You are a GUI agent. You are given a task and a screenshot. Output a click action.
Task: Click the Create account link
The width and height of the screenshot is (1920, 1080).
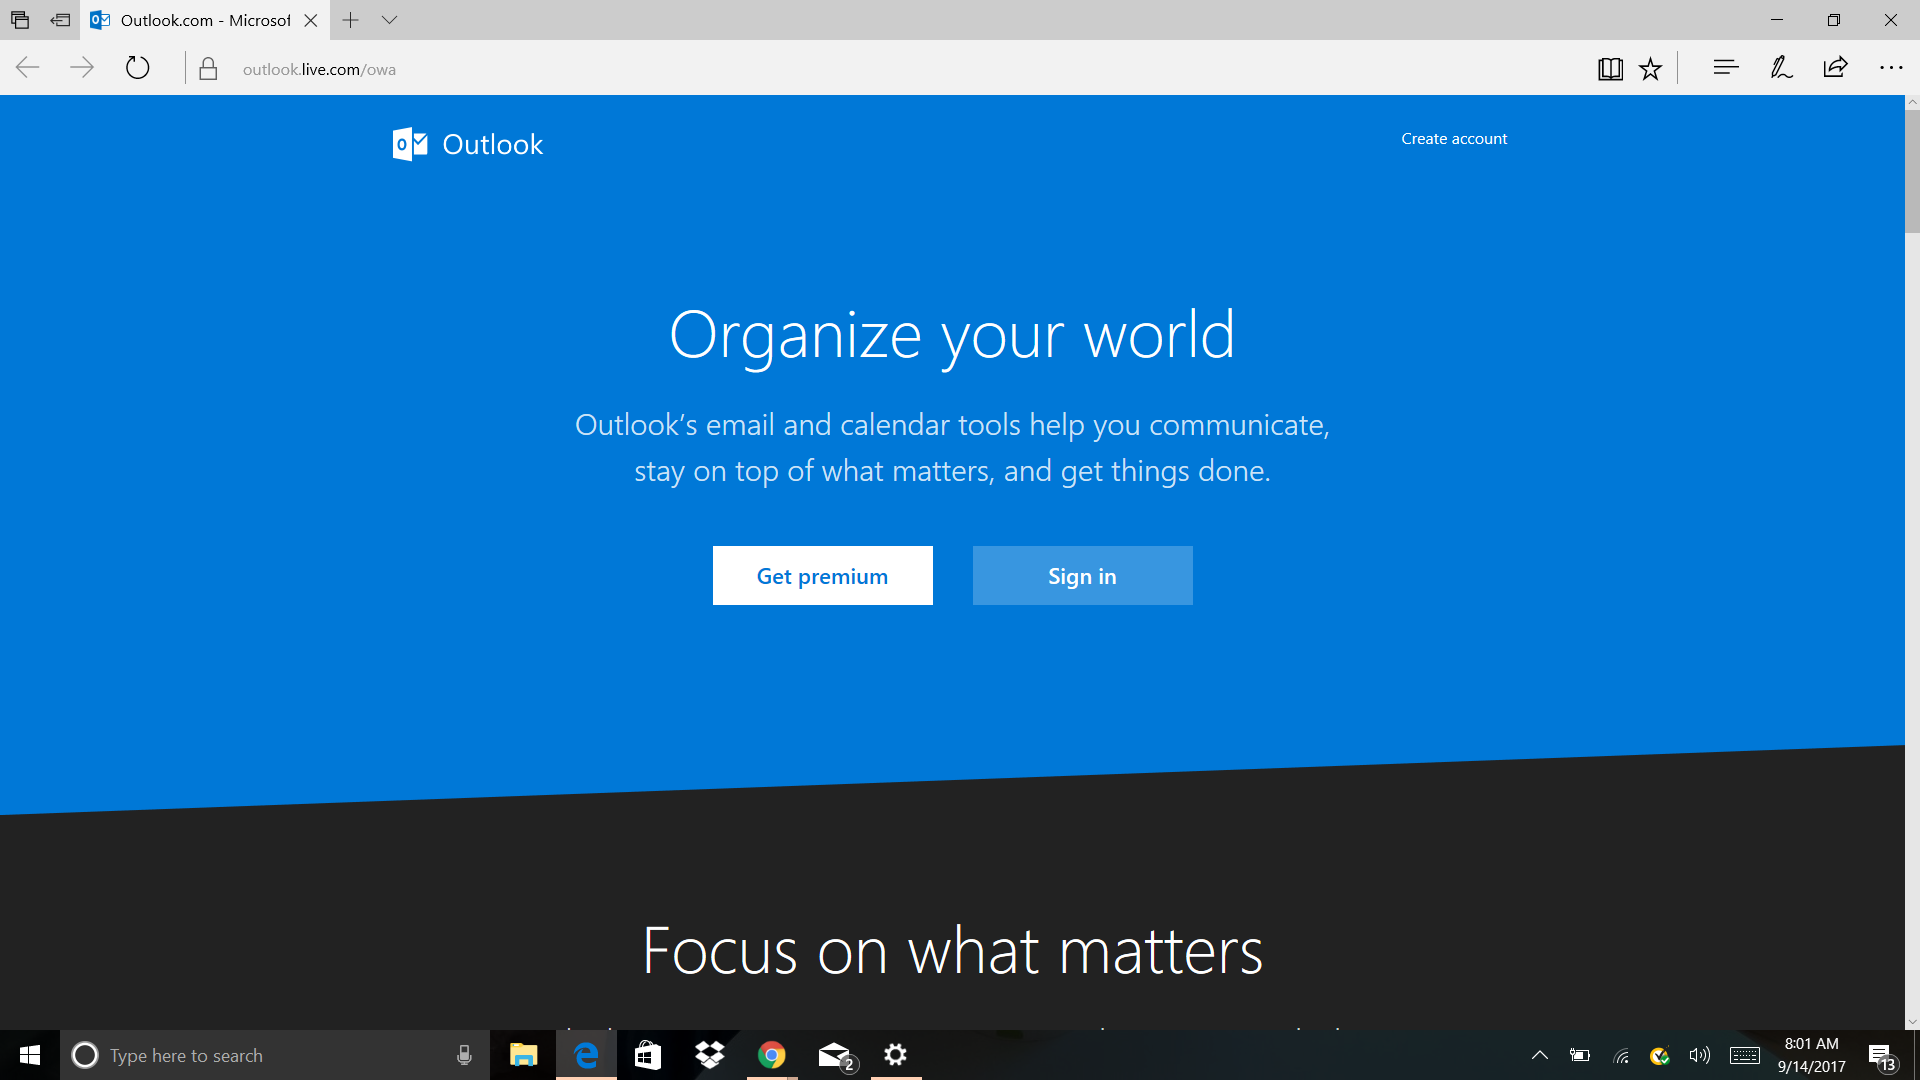(1453, 139)
